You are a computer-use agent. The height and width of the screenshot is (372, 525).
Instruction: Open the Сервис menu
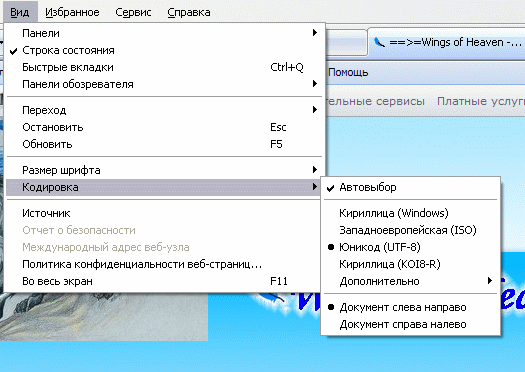133,12
